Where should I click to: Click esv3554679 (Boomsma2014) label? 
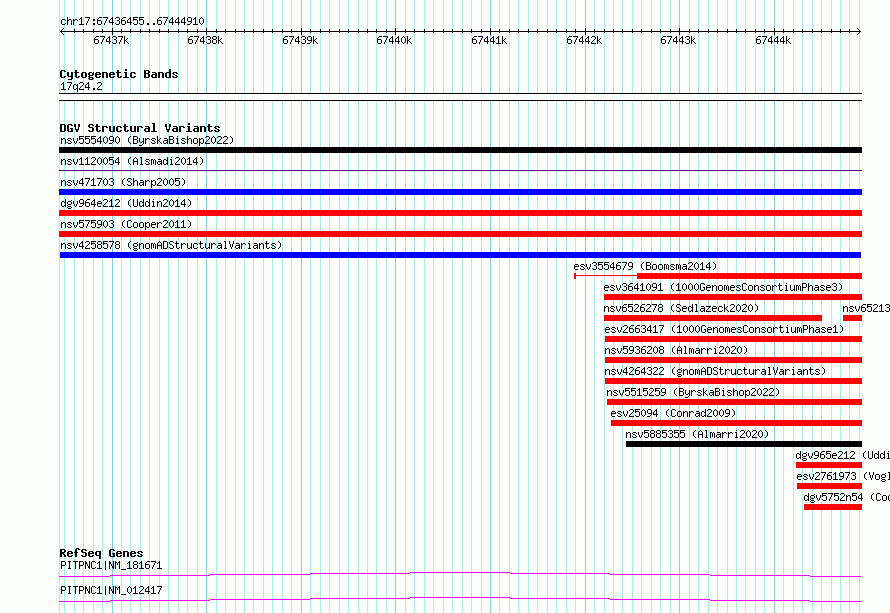[645, 266]
